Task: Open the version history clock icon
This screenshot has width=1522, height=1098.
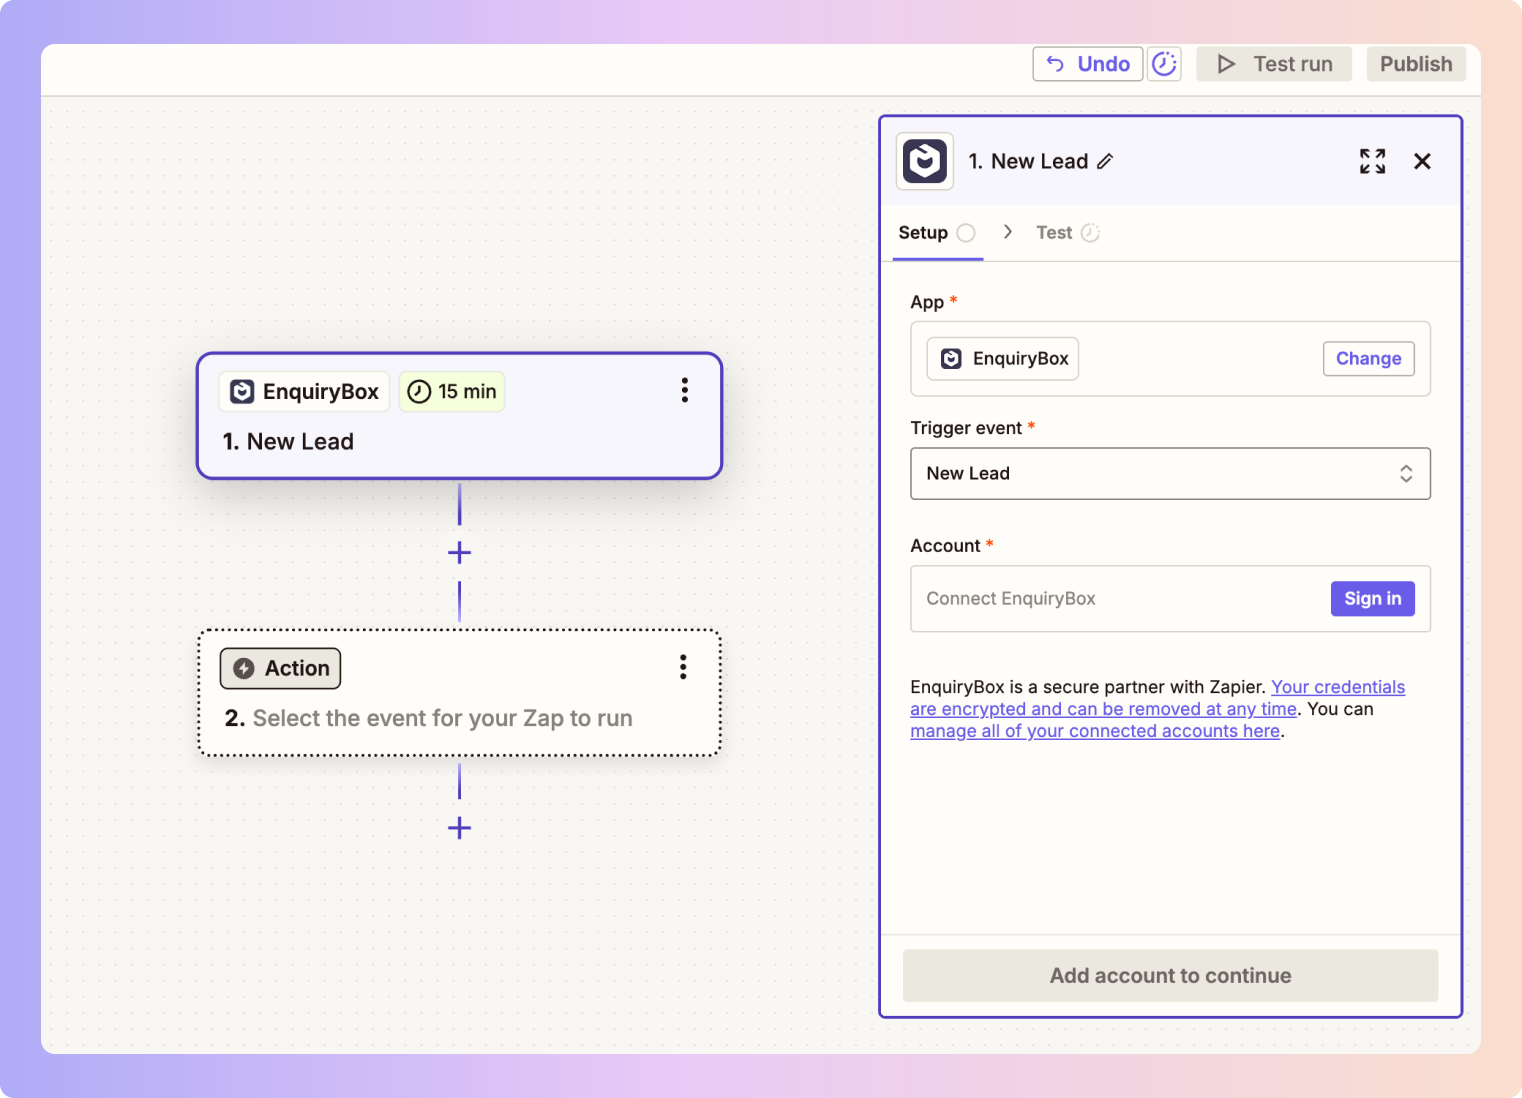Action: tap(1164, 64)
